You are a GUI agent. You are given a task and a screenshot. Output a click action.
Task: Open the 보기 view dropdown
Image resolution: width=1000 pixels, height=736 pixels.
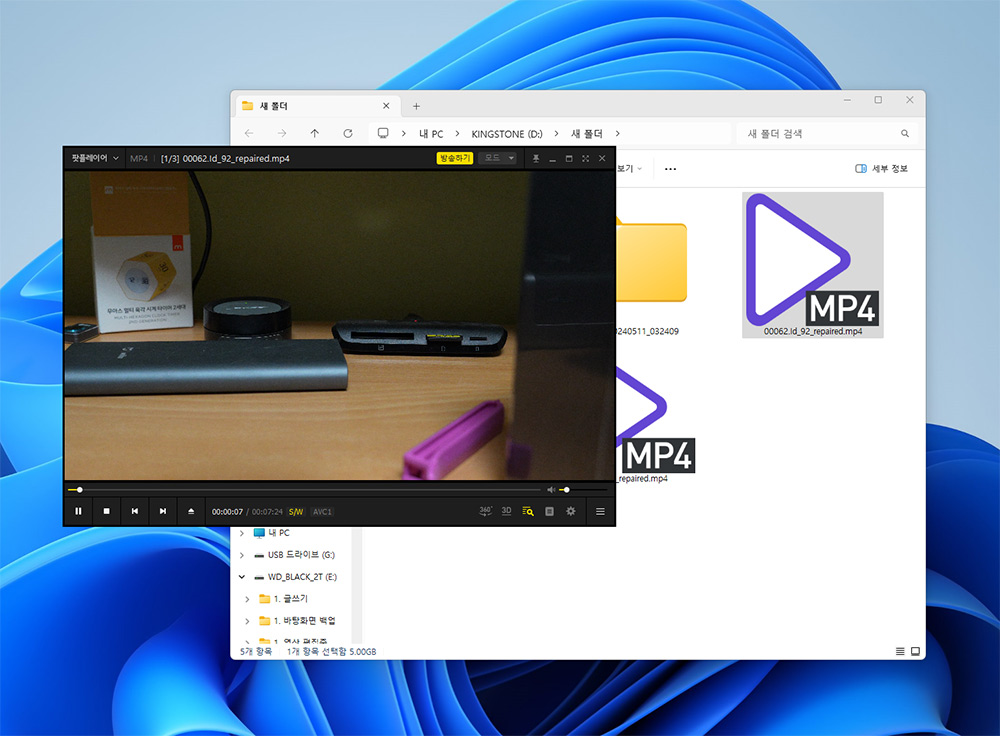coord(629,168)
